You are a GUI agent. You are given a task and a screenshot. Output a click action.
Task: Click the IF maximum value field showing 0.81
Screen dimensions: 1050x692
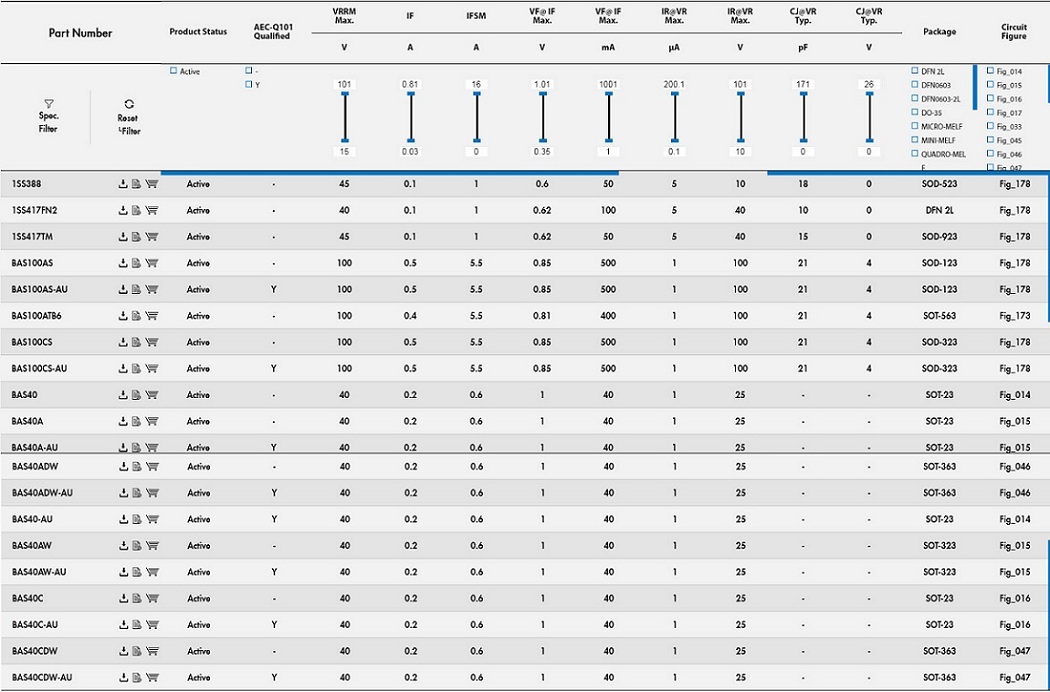pyautogui.click(x=410, y=84)
